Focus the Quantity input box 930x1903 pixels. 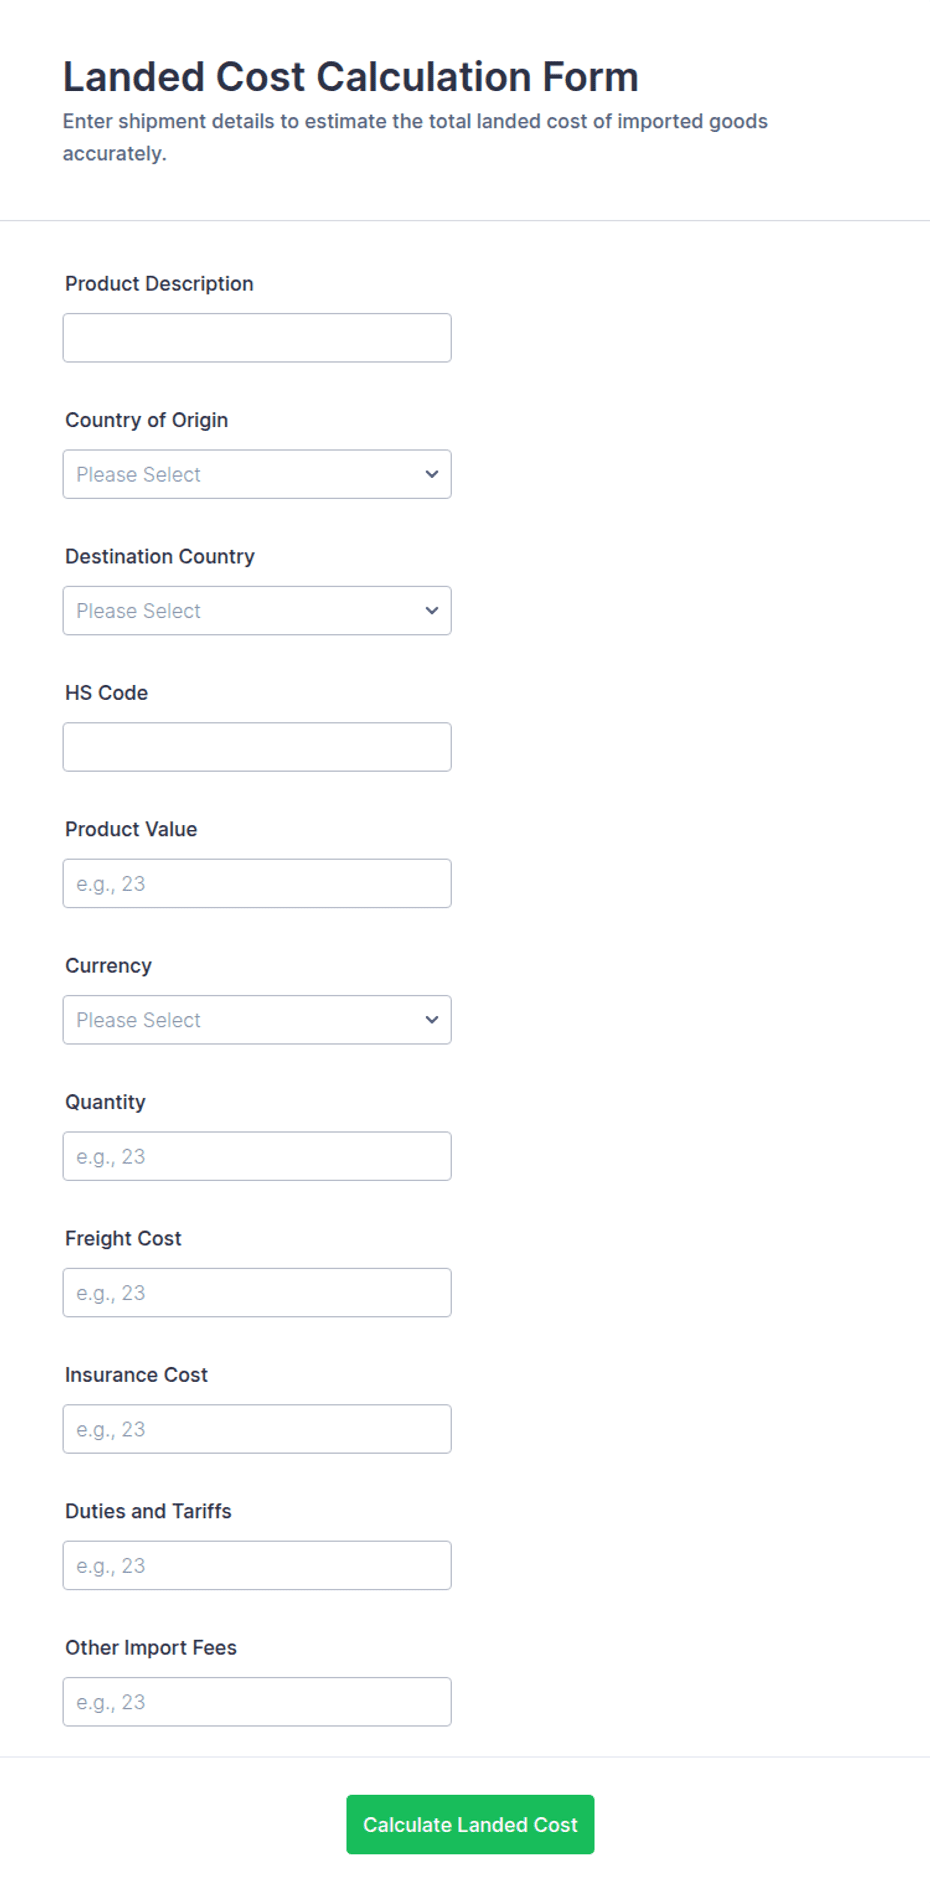click(257, 1156)
